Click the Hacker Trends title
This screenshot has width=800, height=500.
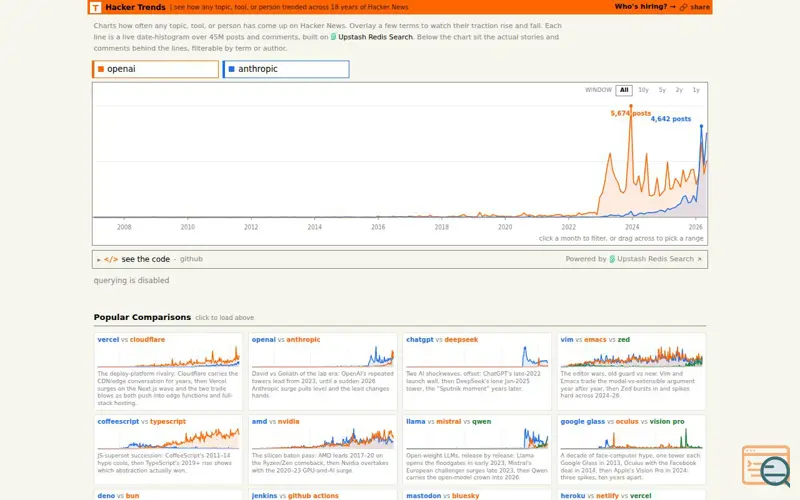[x=135, y=7]
